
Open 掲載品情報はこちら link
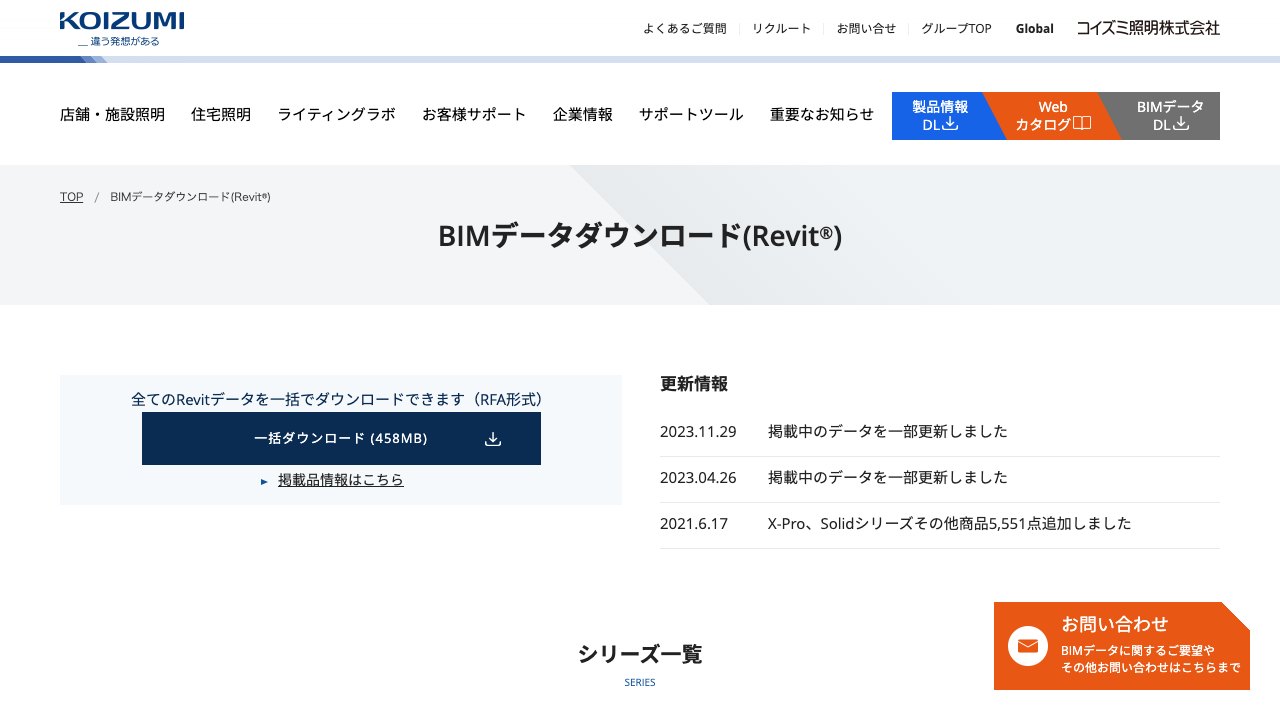pyautogui.click(x=341, y=480)
